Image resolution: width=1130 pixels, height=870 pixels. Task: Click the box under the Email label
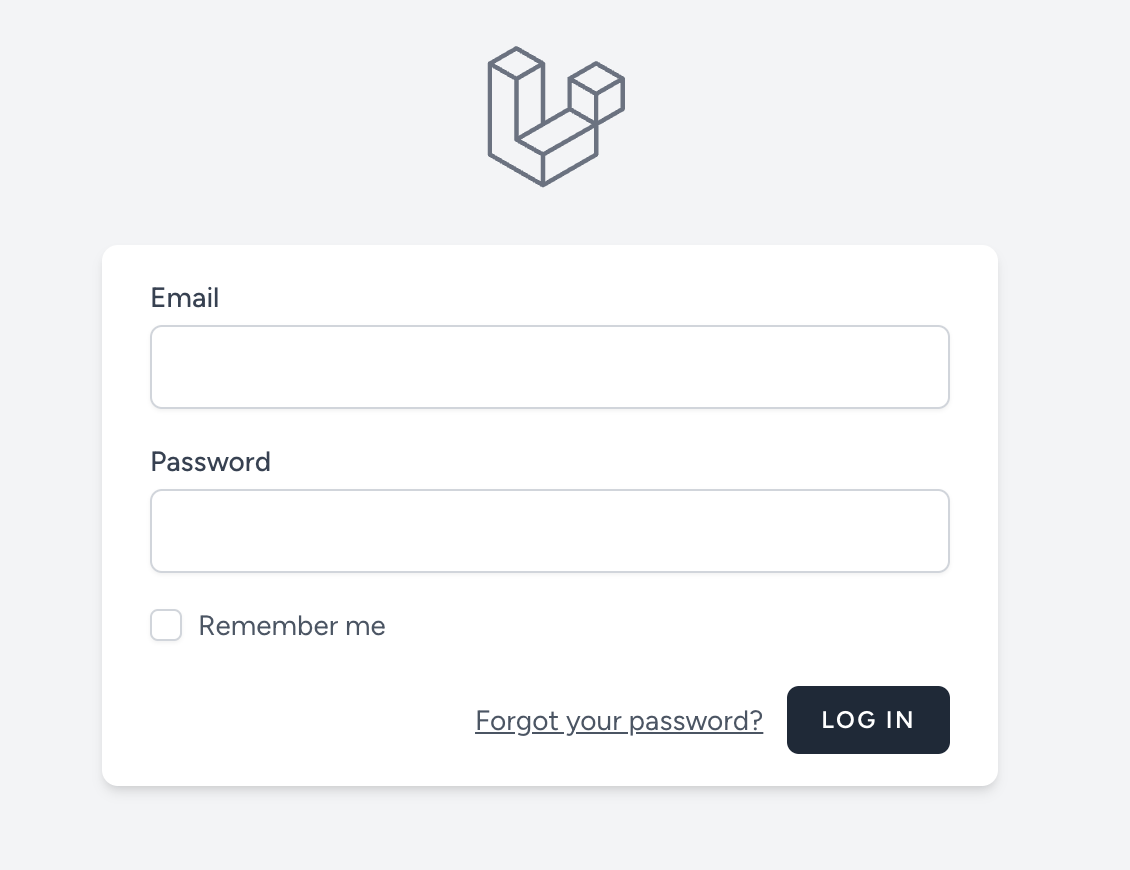click(x=549, y=367)
